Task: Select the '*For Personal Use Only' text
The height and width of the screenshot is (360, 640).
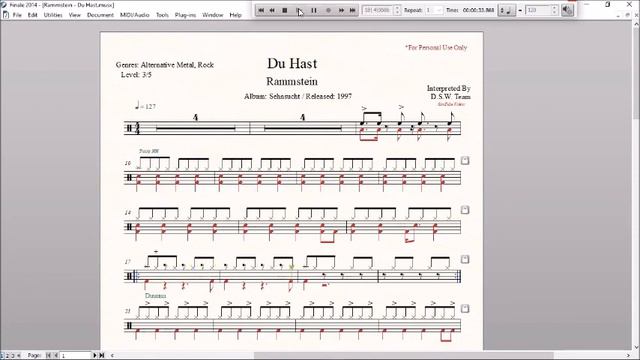Action: pos(436,47)
